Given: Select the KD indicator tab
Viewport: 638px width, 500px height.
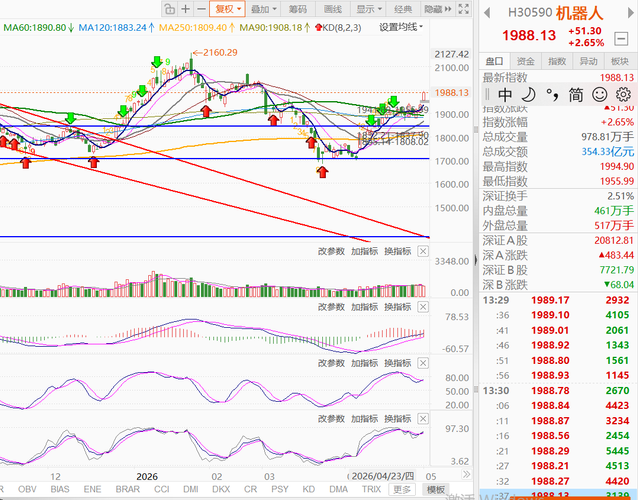Looking at the screenshot, I should (x=308, y=489).
